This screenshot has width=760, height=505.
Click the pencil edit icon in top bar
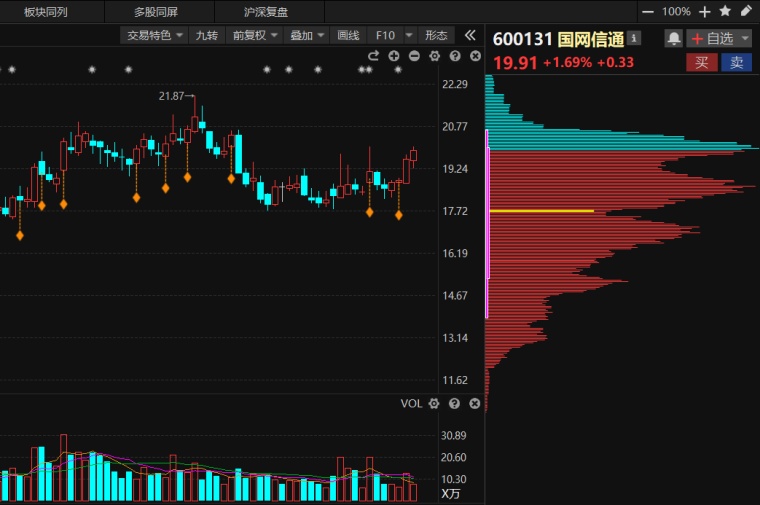click(x=746, y=11)
